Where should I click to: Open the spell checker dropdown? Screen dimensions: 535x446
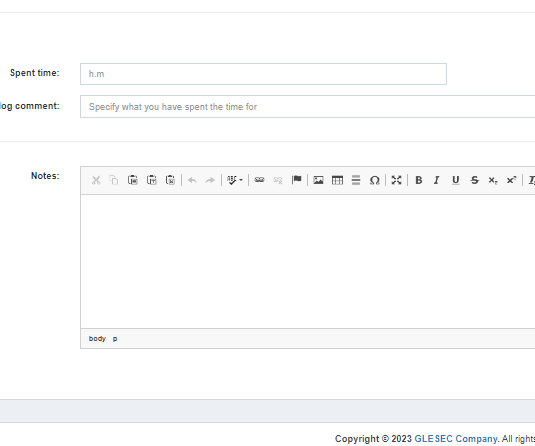235,180
